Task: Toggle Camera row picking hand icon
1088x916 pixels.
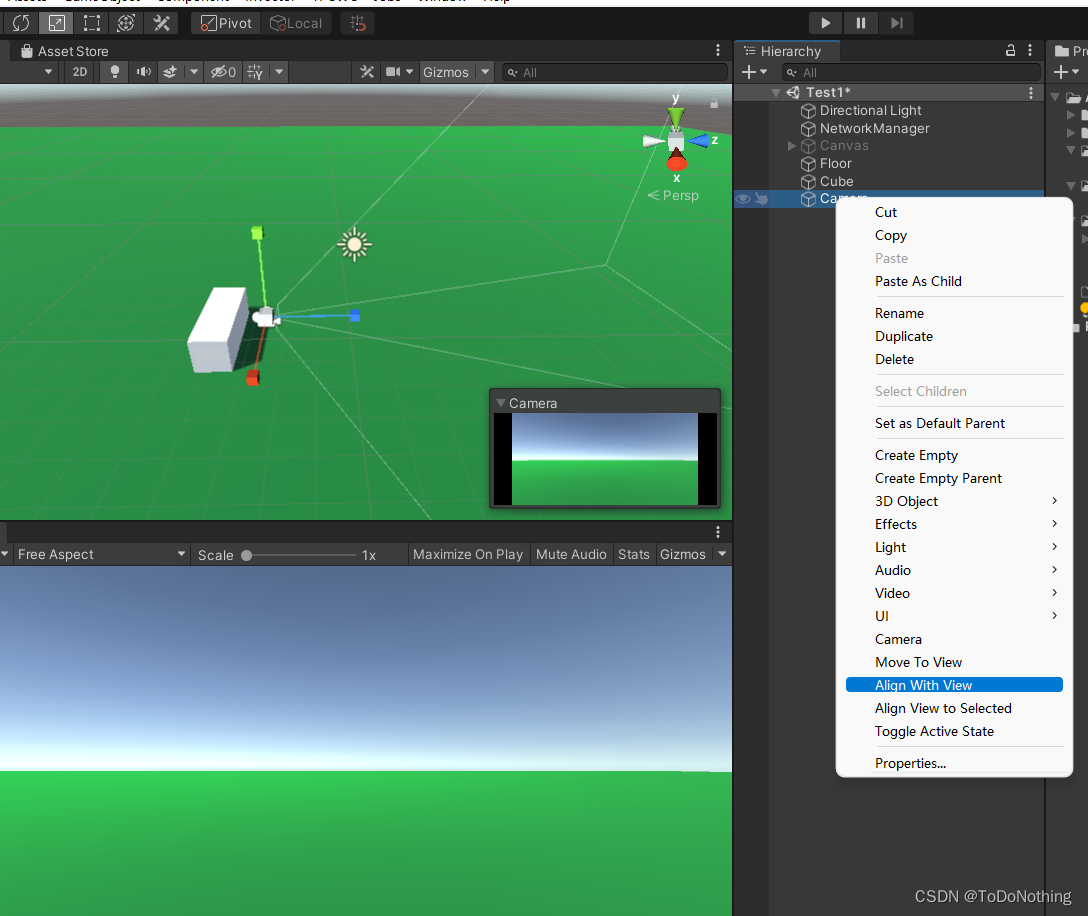Action: [x=761, y=199]
